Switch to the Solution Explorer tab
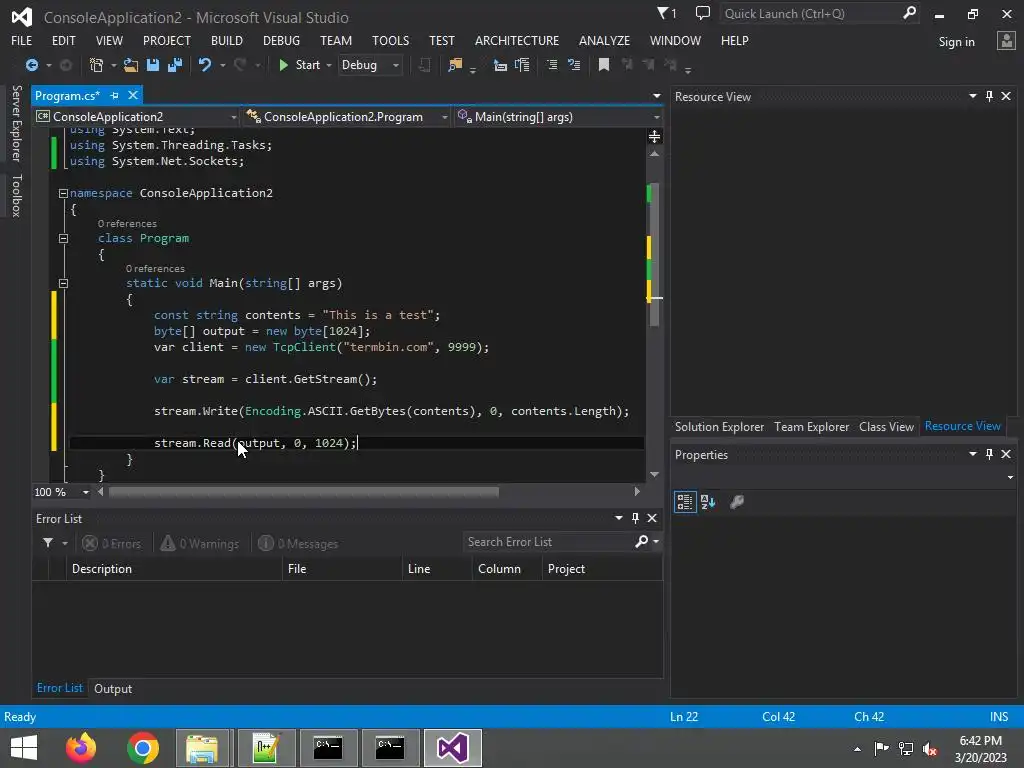Viewport: 1024px width, 768px height. point(719,426)
